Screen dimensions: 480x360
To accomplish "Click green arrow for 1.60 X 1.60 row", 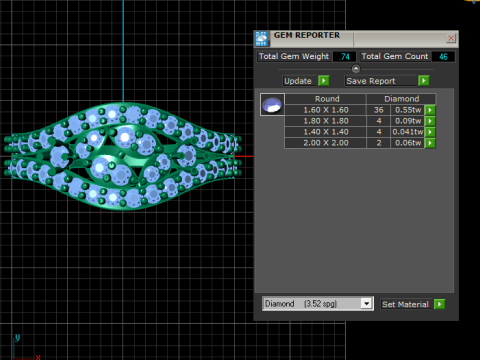I will coord(430,110).
